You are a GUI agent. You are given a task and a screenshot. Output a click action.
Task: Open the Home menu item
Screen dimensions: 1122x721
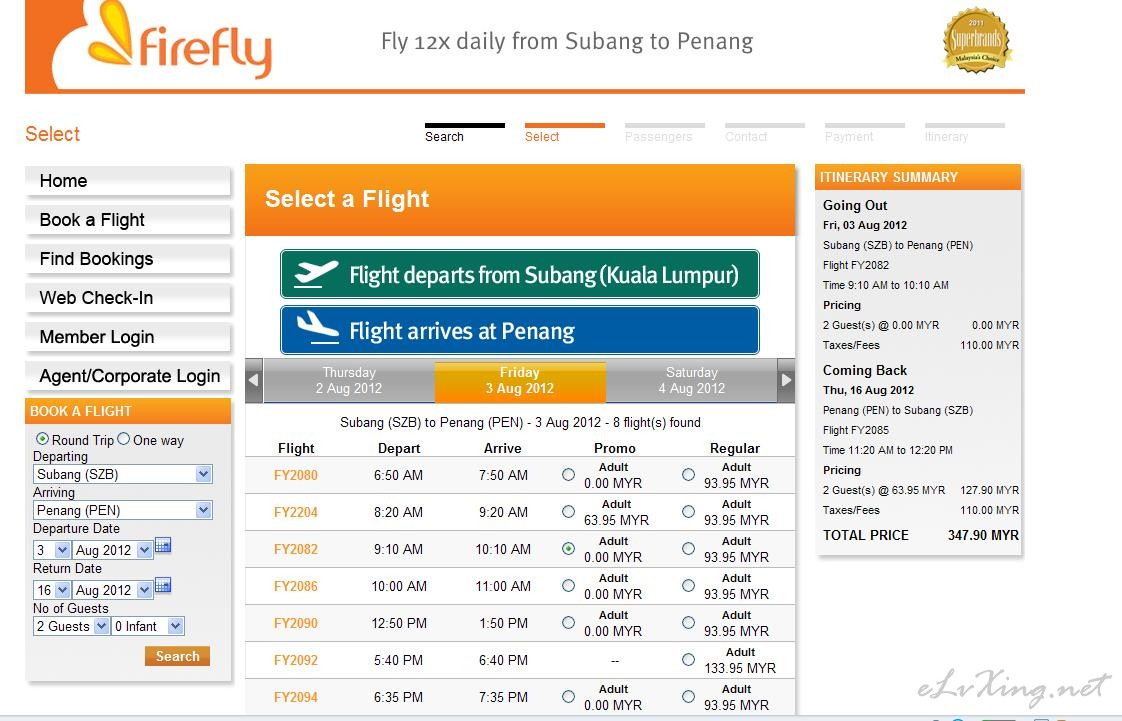[x=128, y=181]
